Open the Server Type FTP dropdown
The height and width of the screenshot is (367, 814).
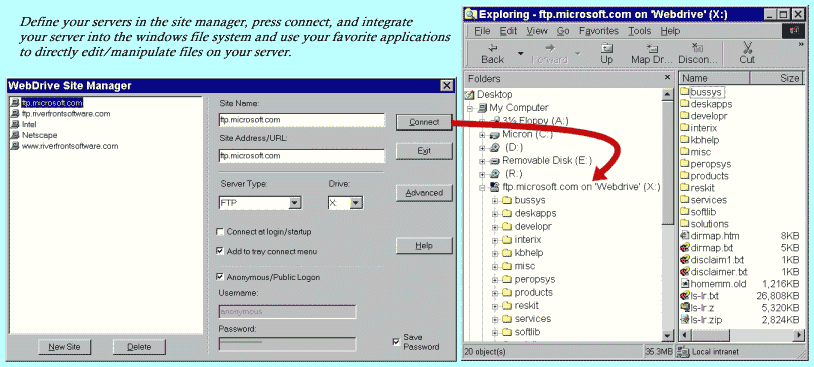click(x=295, y=203)
